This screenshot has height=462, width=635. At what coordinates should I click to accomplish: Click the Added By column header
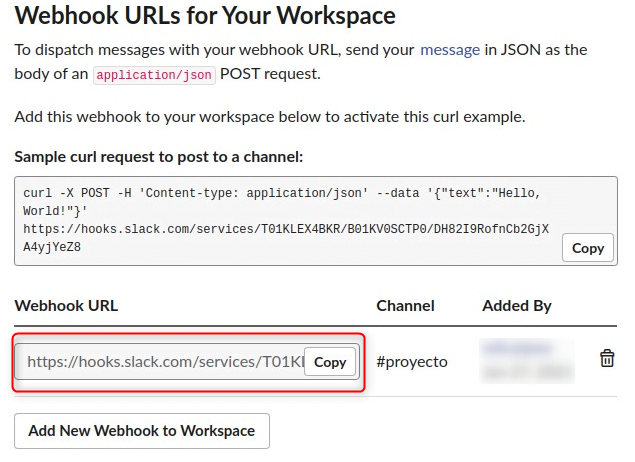pos(517,306)
